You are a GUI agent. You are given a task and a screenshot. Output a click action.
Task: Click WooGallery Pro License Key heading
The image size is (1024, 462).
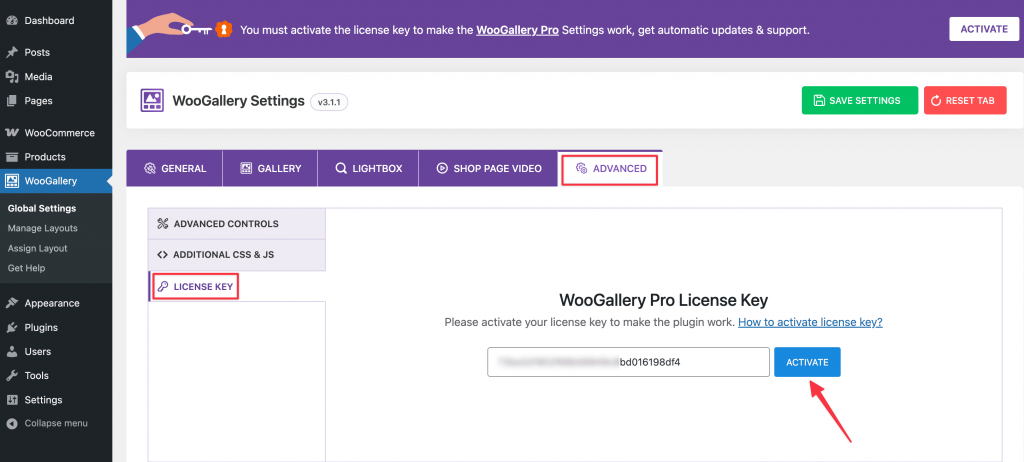664,300
